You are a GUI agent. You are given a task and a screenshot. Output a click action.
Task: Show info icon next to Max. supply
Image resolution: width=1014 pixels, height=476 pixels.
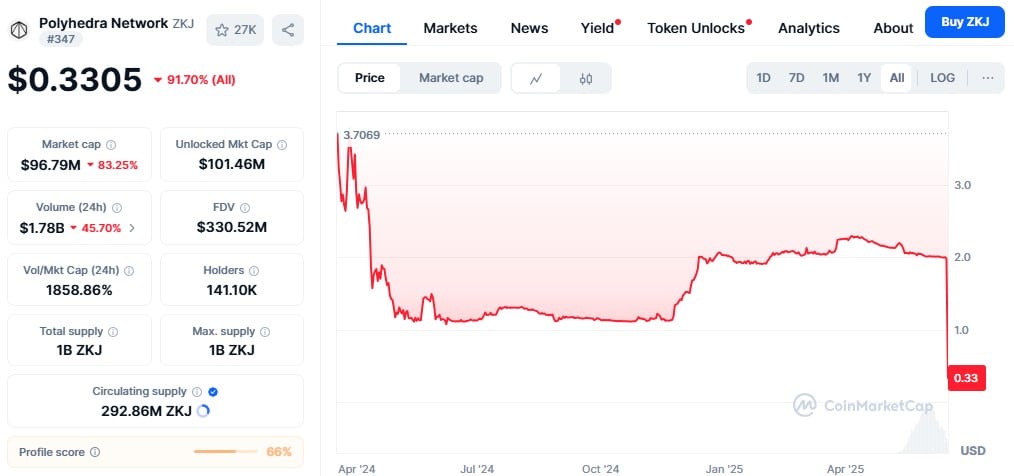pos(265,332)
